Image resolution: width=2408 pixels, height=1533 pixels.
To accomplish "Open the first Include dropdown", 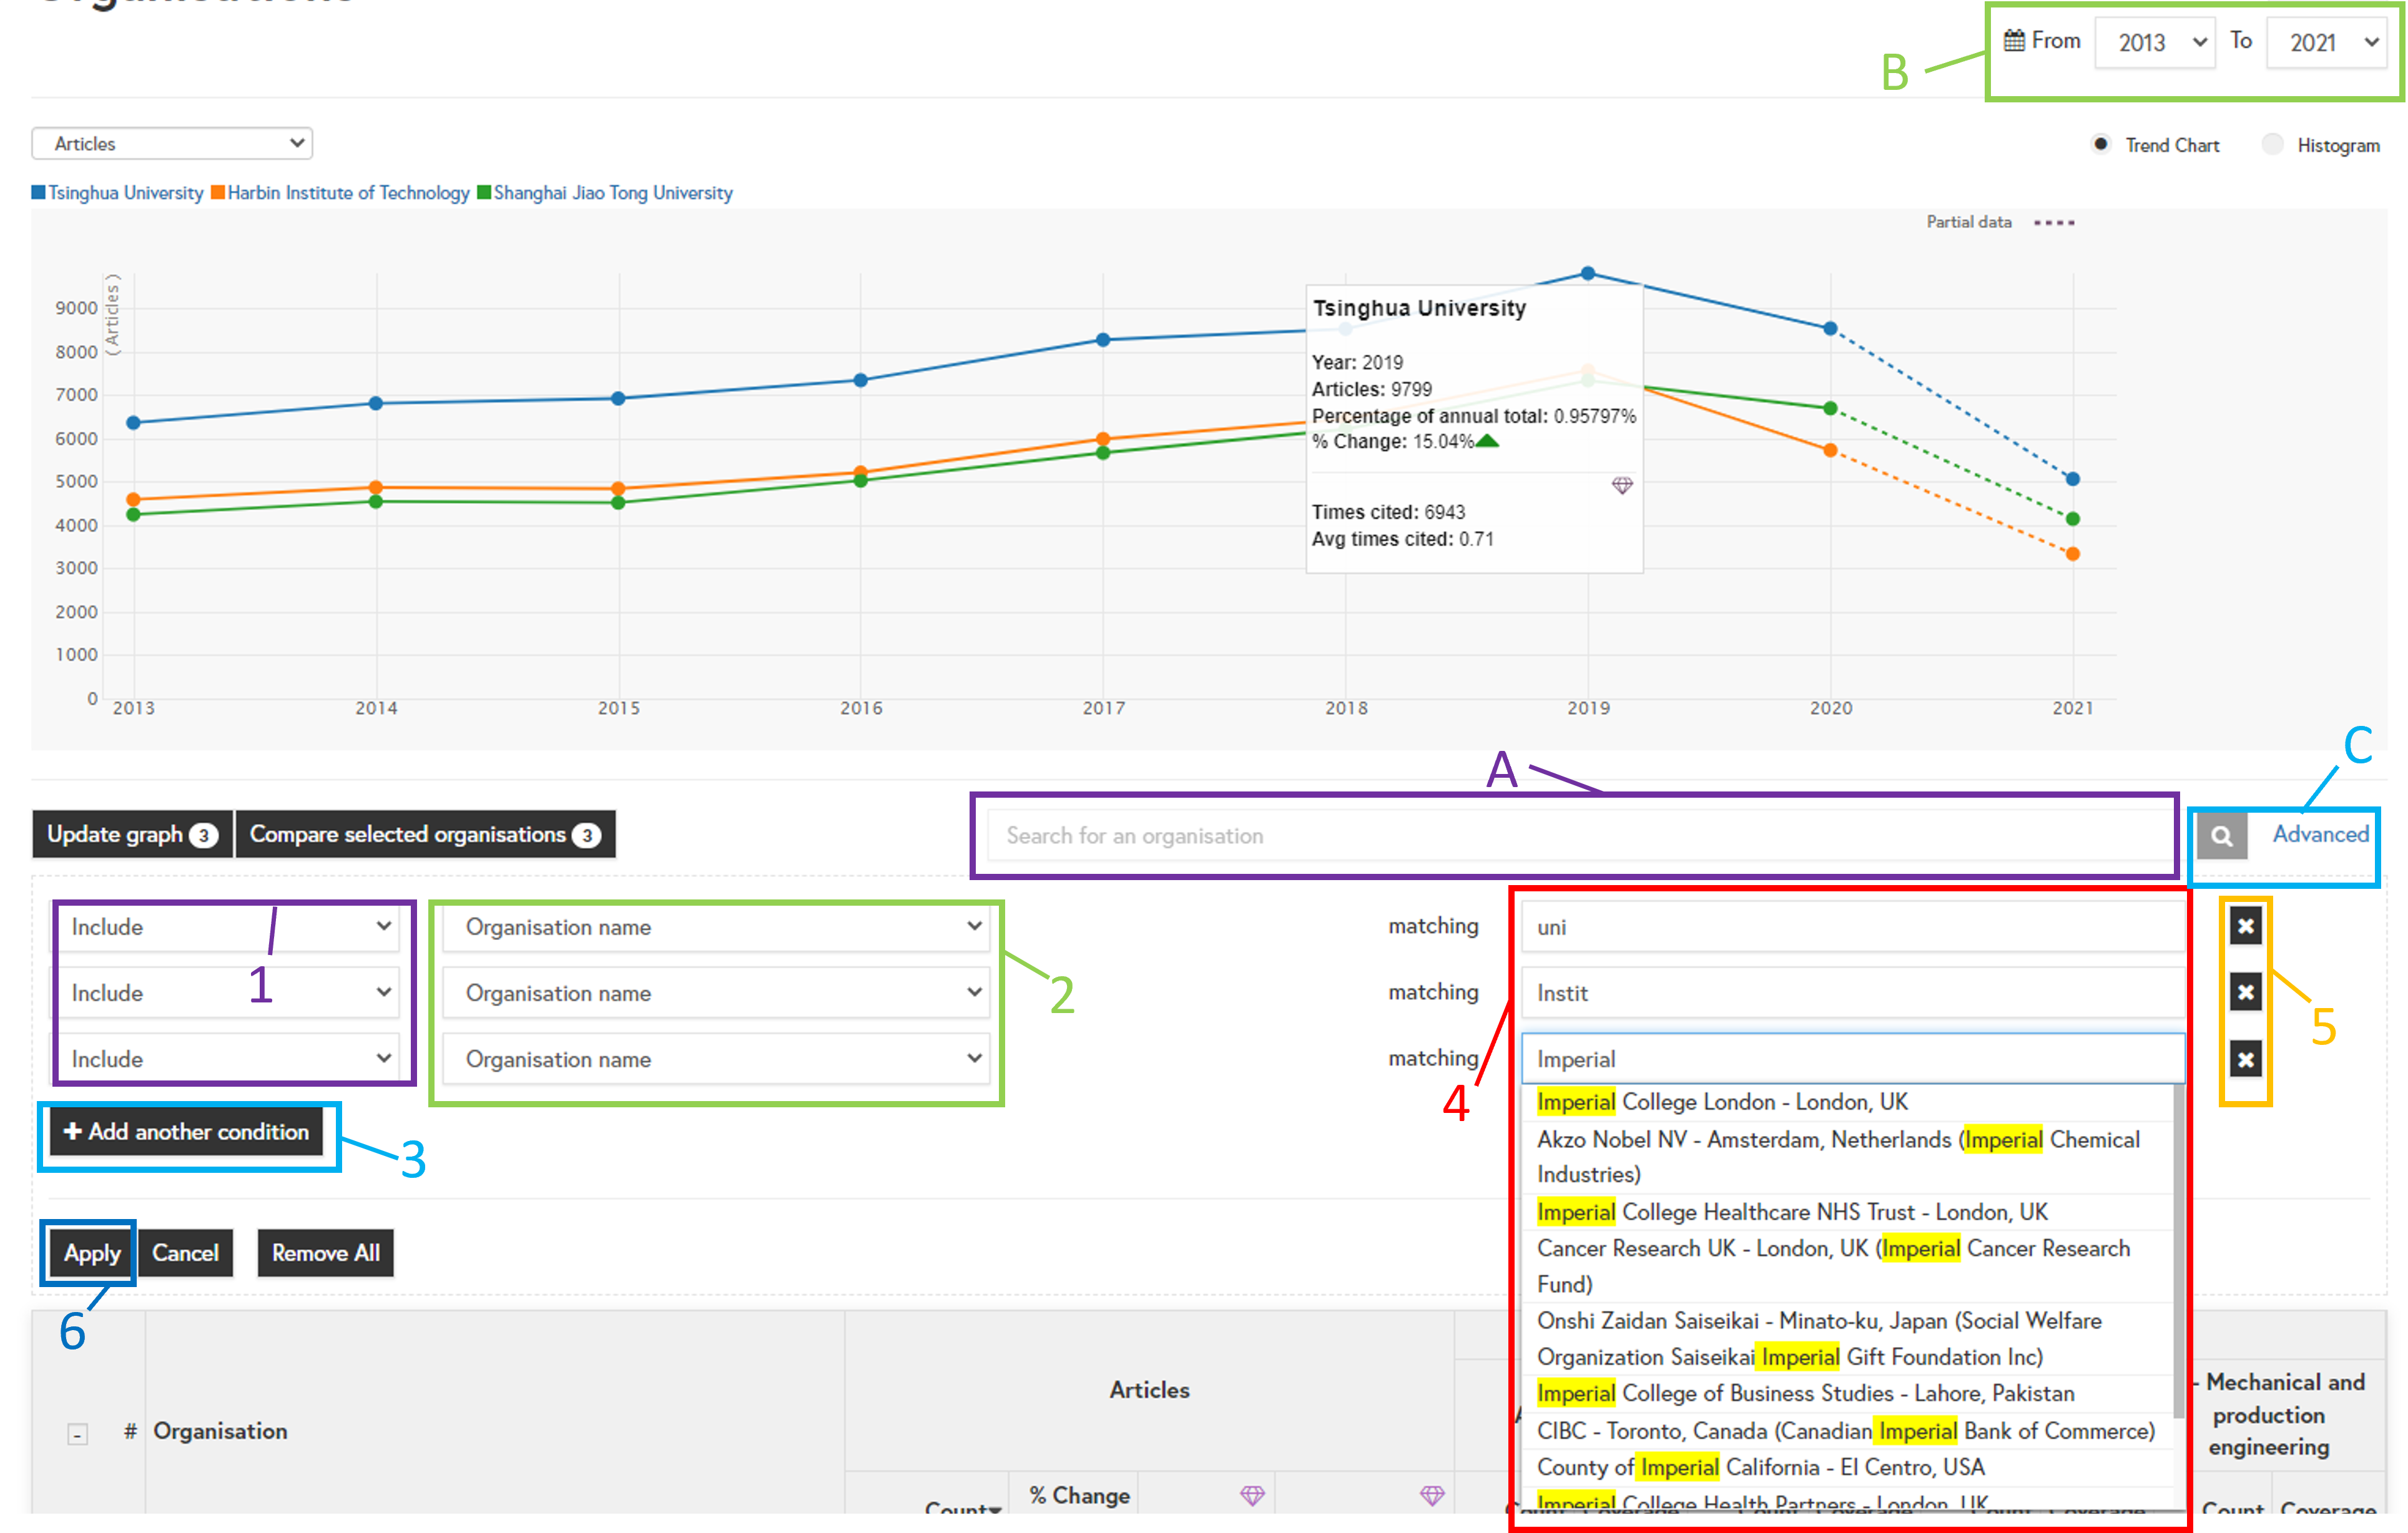I will pos(230,927).
